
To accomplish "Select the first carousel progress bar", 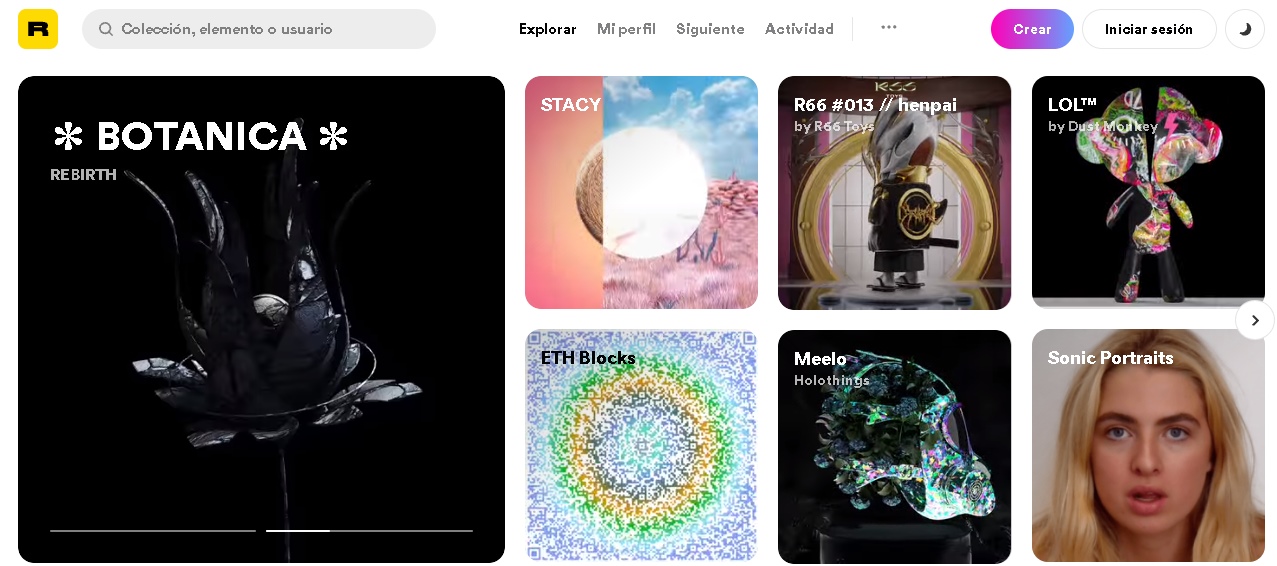I will (153, 531).
